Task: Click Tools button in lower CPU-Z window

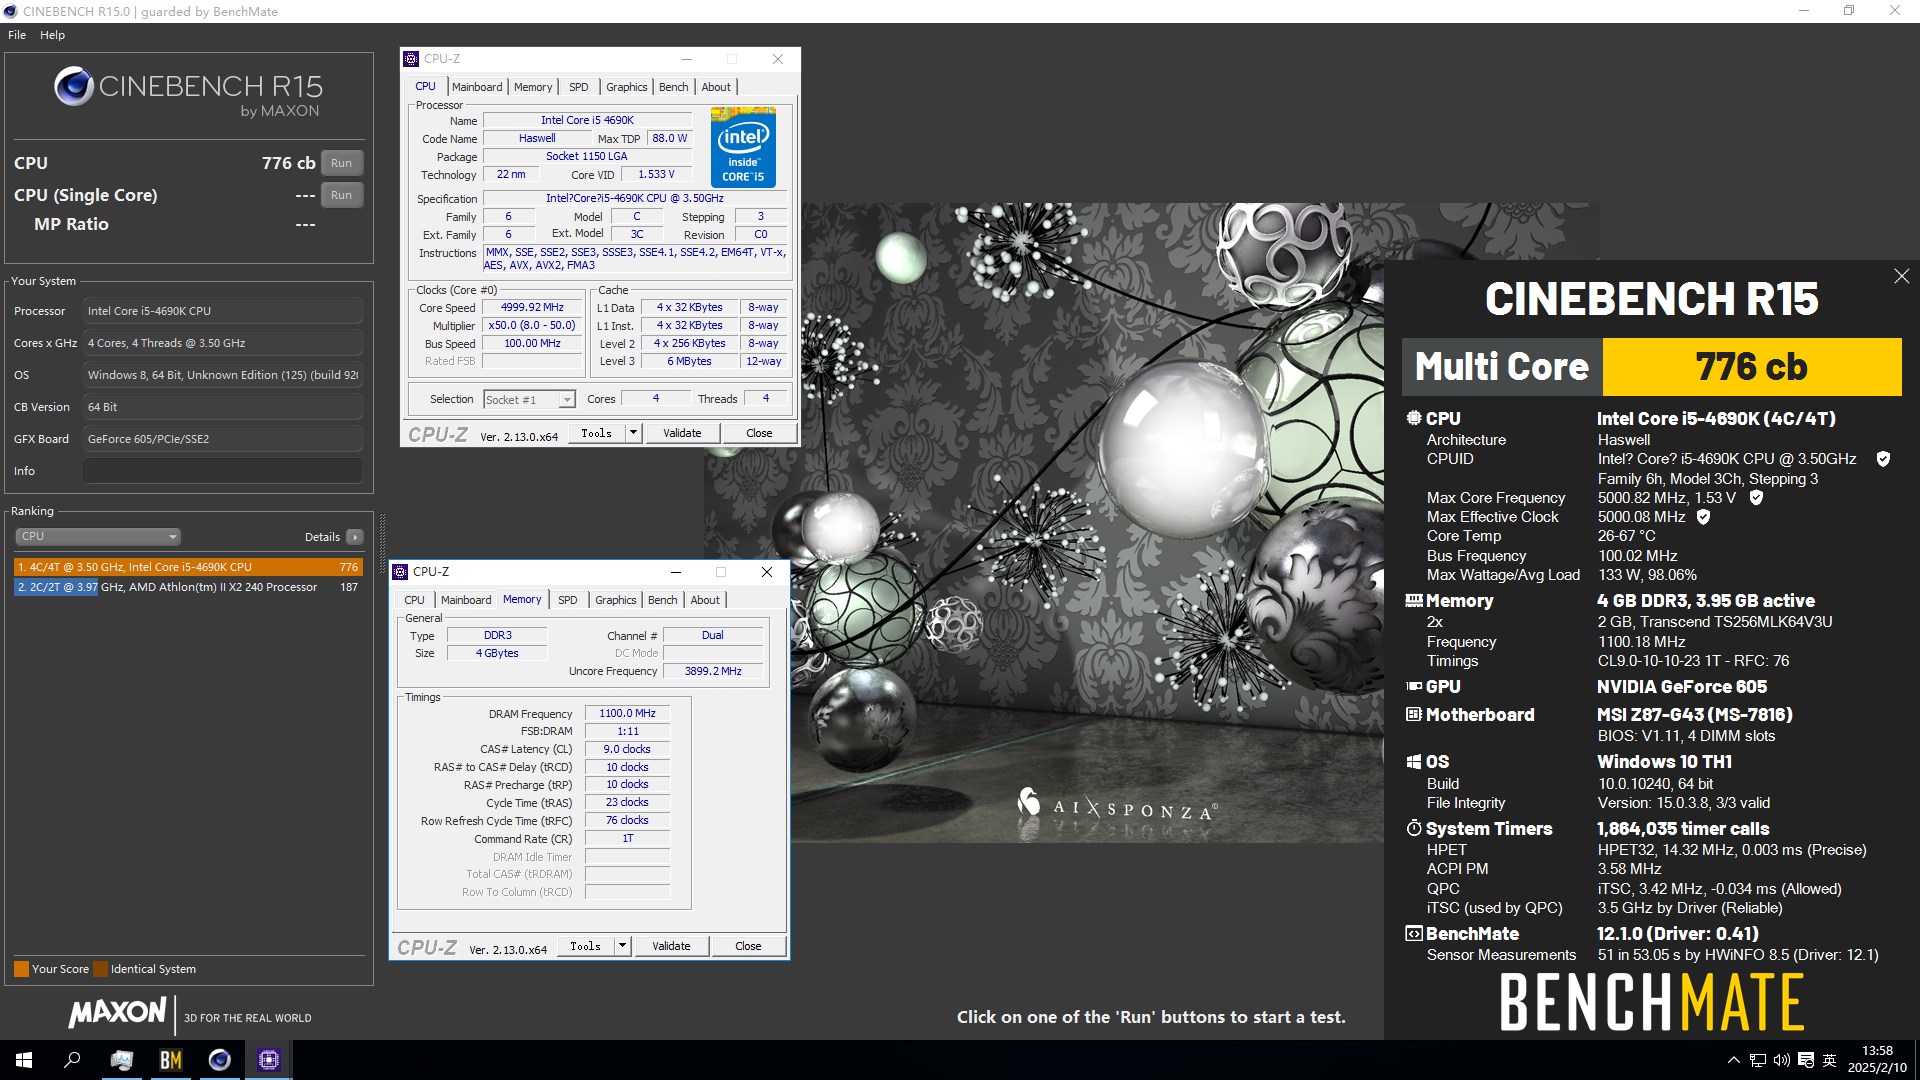Action: (586, 946)
